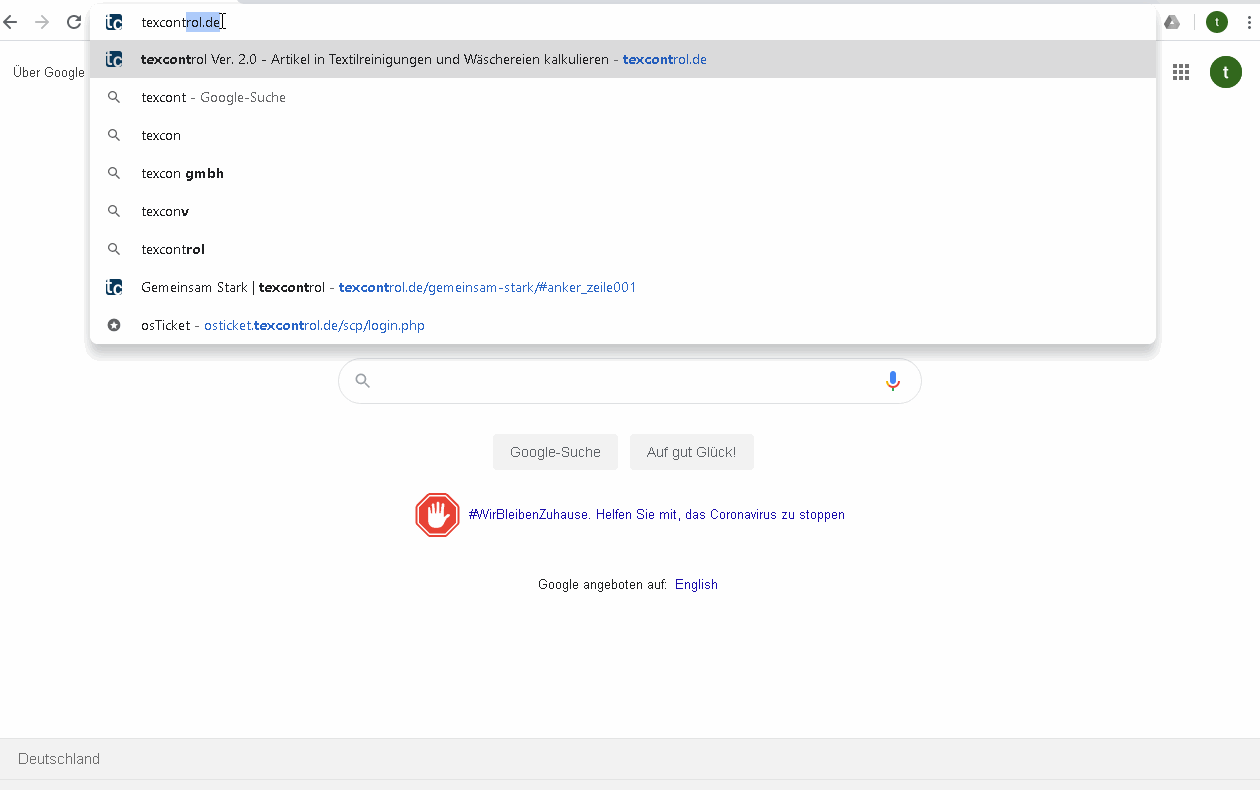The image size is (1260, 790).
Task: Open the Google account avatar on page
Action: (x=1226, y=72)
